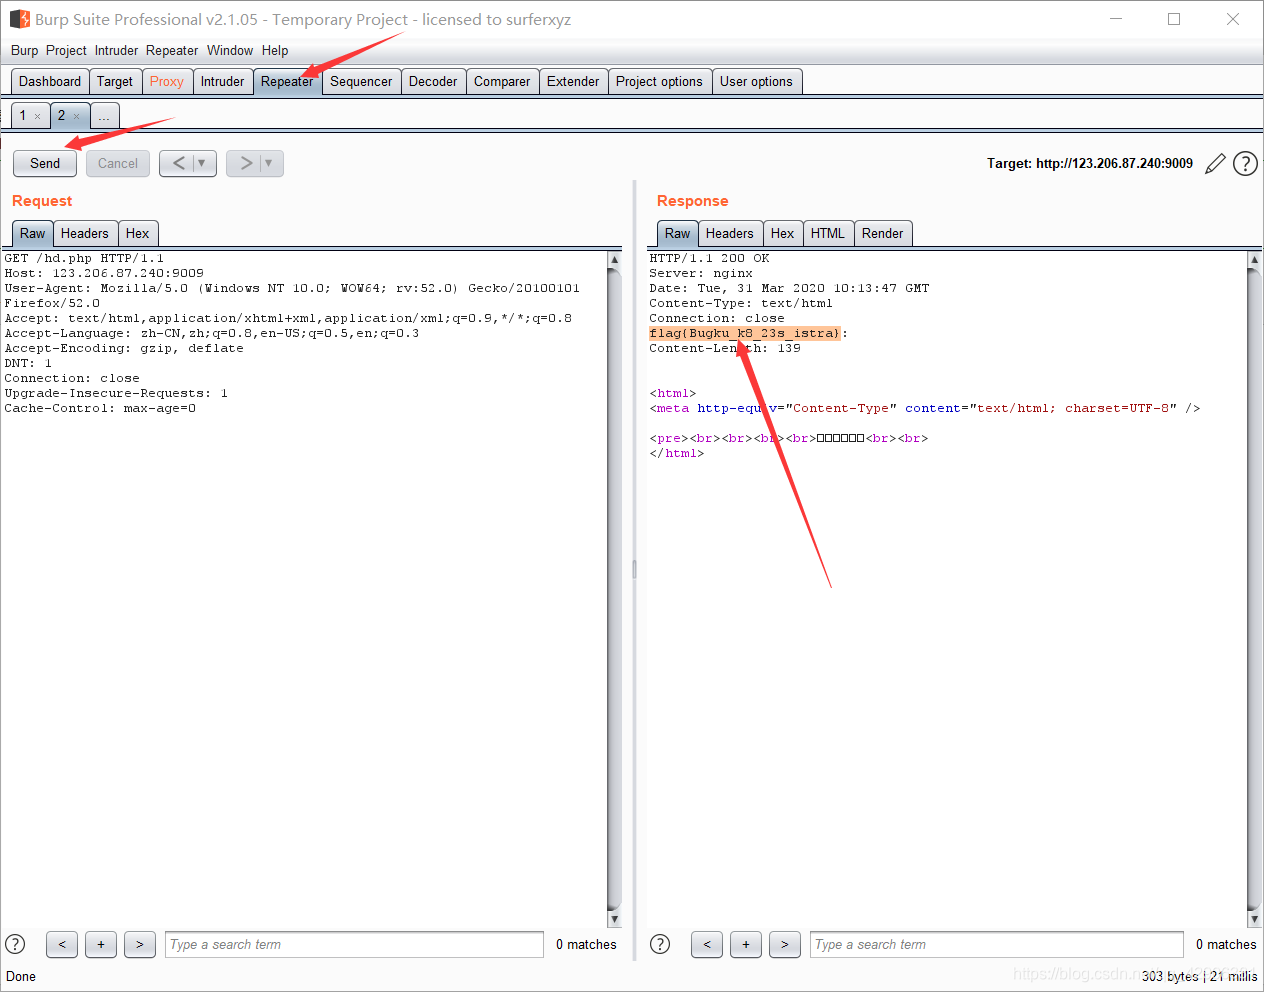The width and height of the screenshot is (1264, 992).
Task: Click the response search term input field
Action: pos(997,944)
